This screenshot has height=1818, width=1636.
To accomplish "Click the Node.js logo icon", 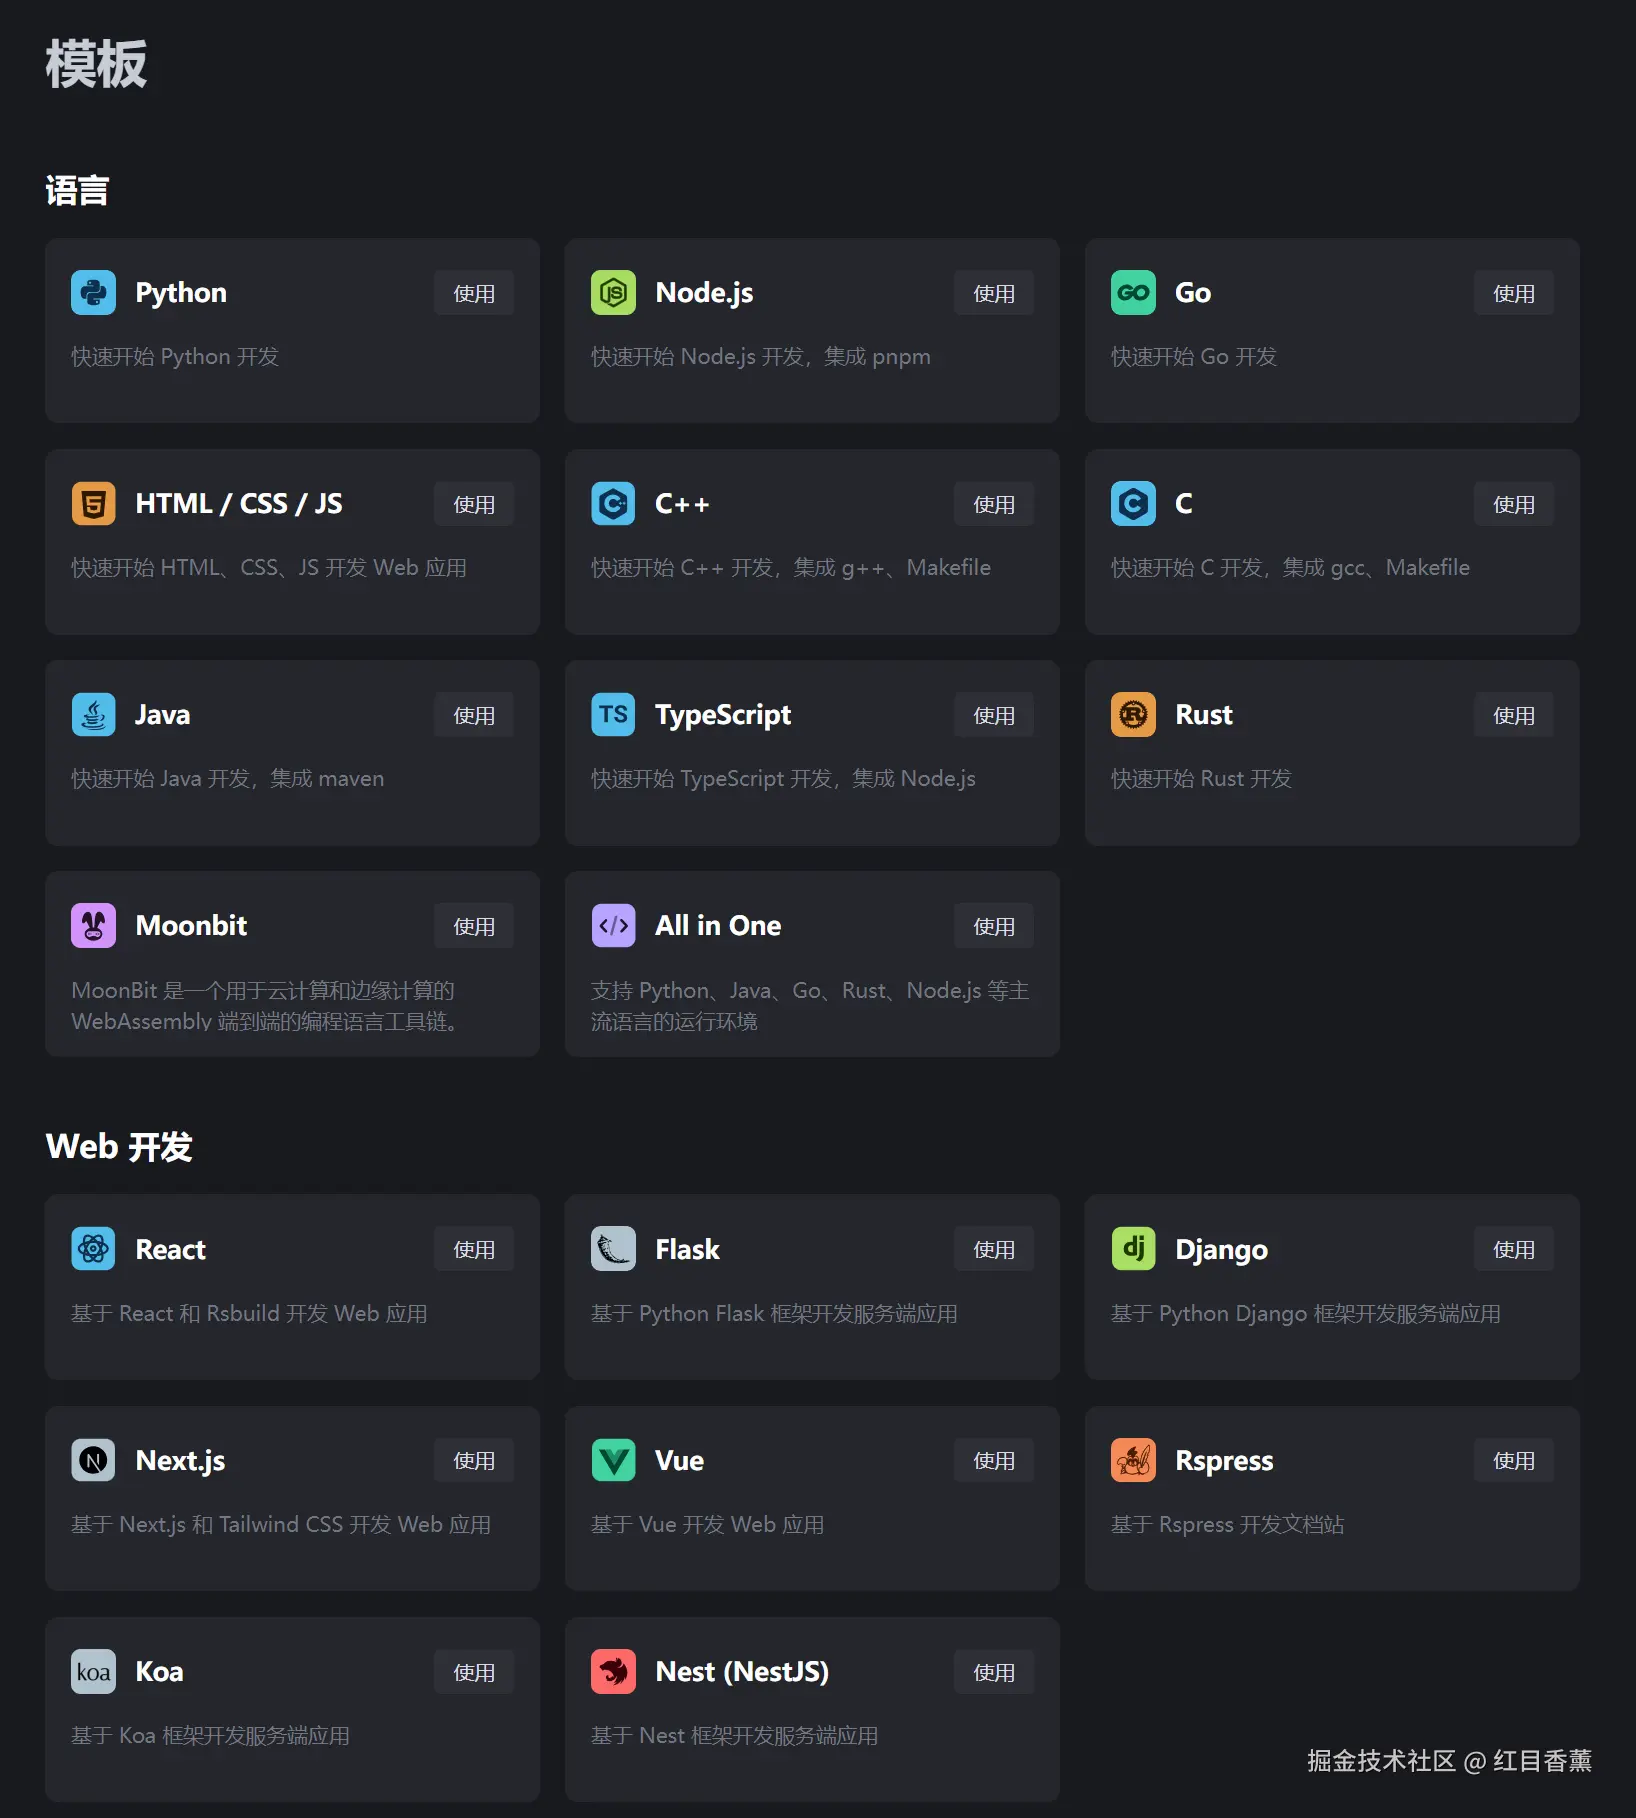I will [x=613, y=293].
